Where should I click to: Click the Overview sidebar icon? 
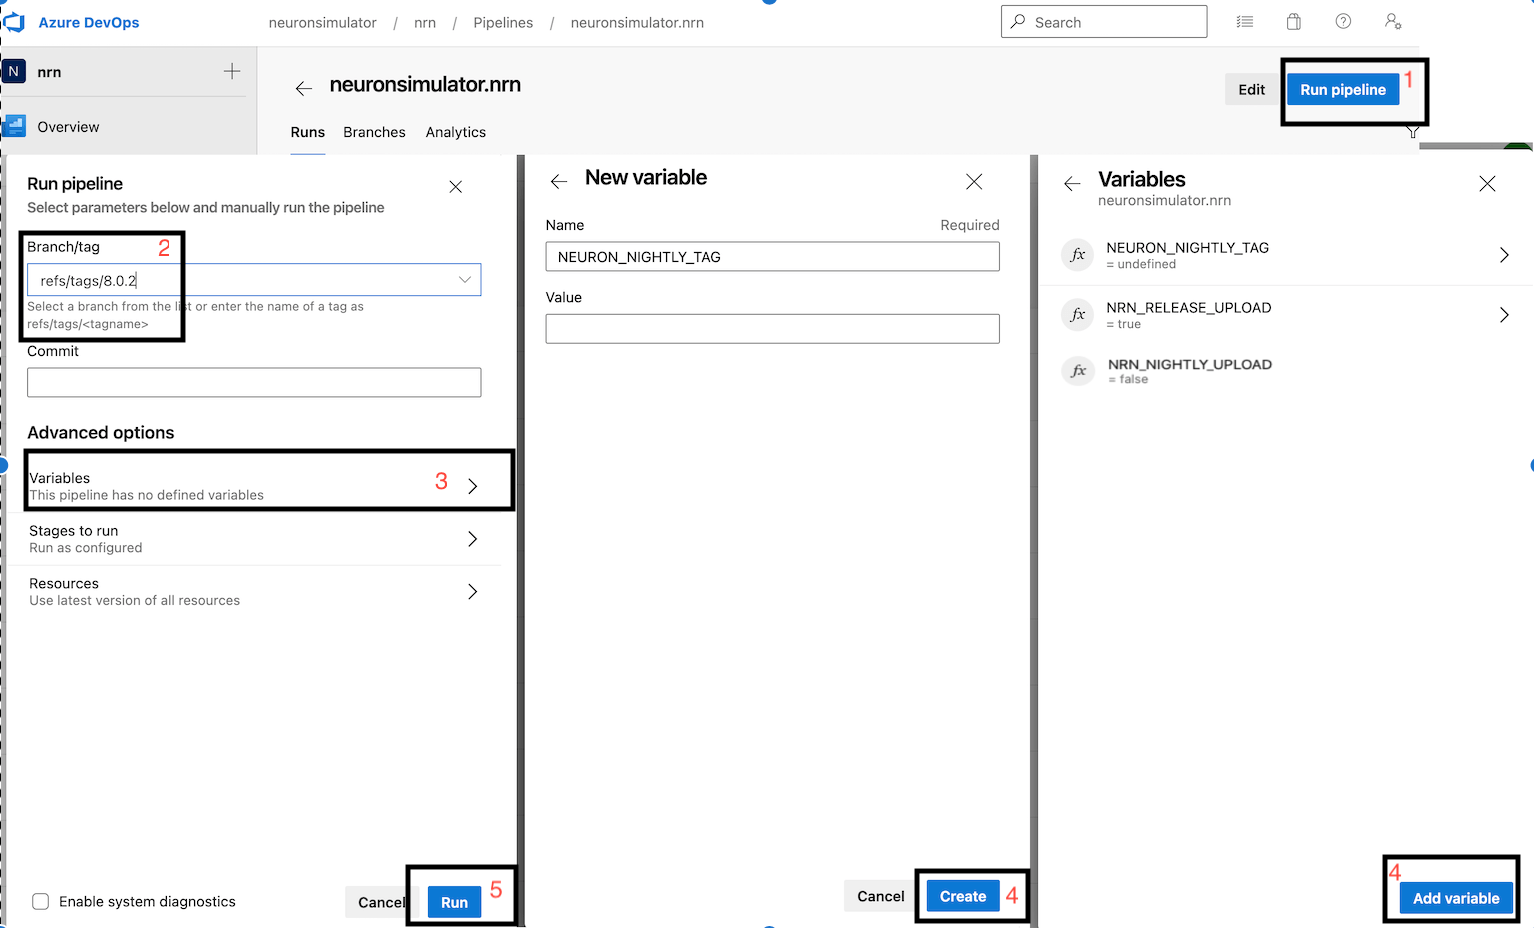point(15,126)
